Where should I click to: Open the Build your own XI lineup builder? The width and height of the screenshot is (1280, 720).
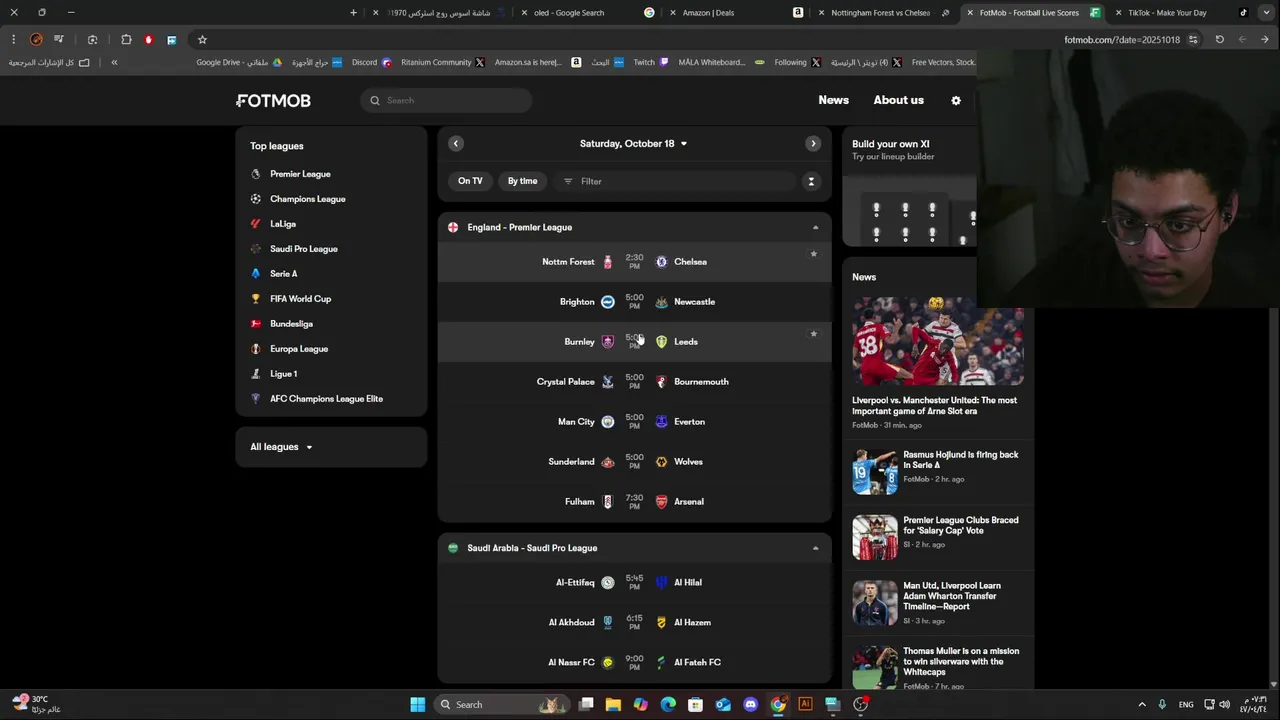pos(909,187)
